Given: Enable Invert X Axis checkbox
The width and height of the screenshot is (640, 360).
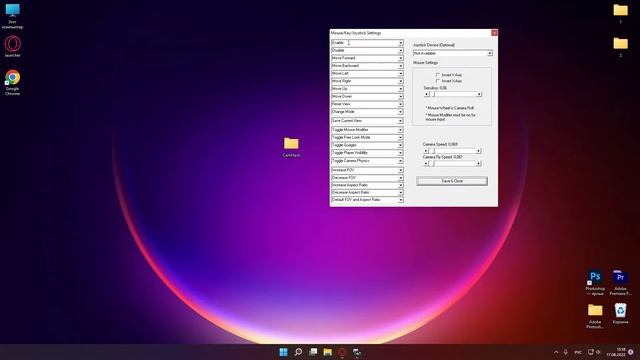Looking at the screenshot, I should [438, 81].
